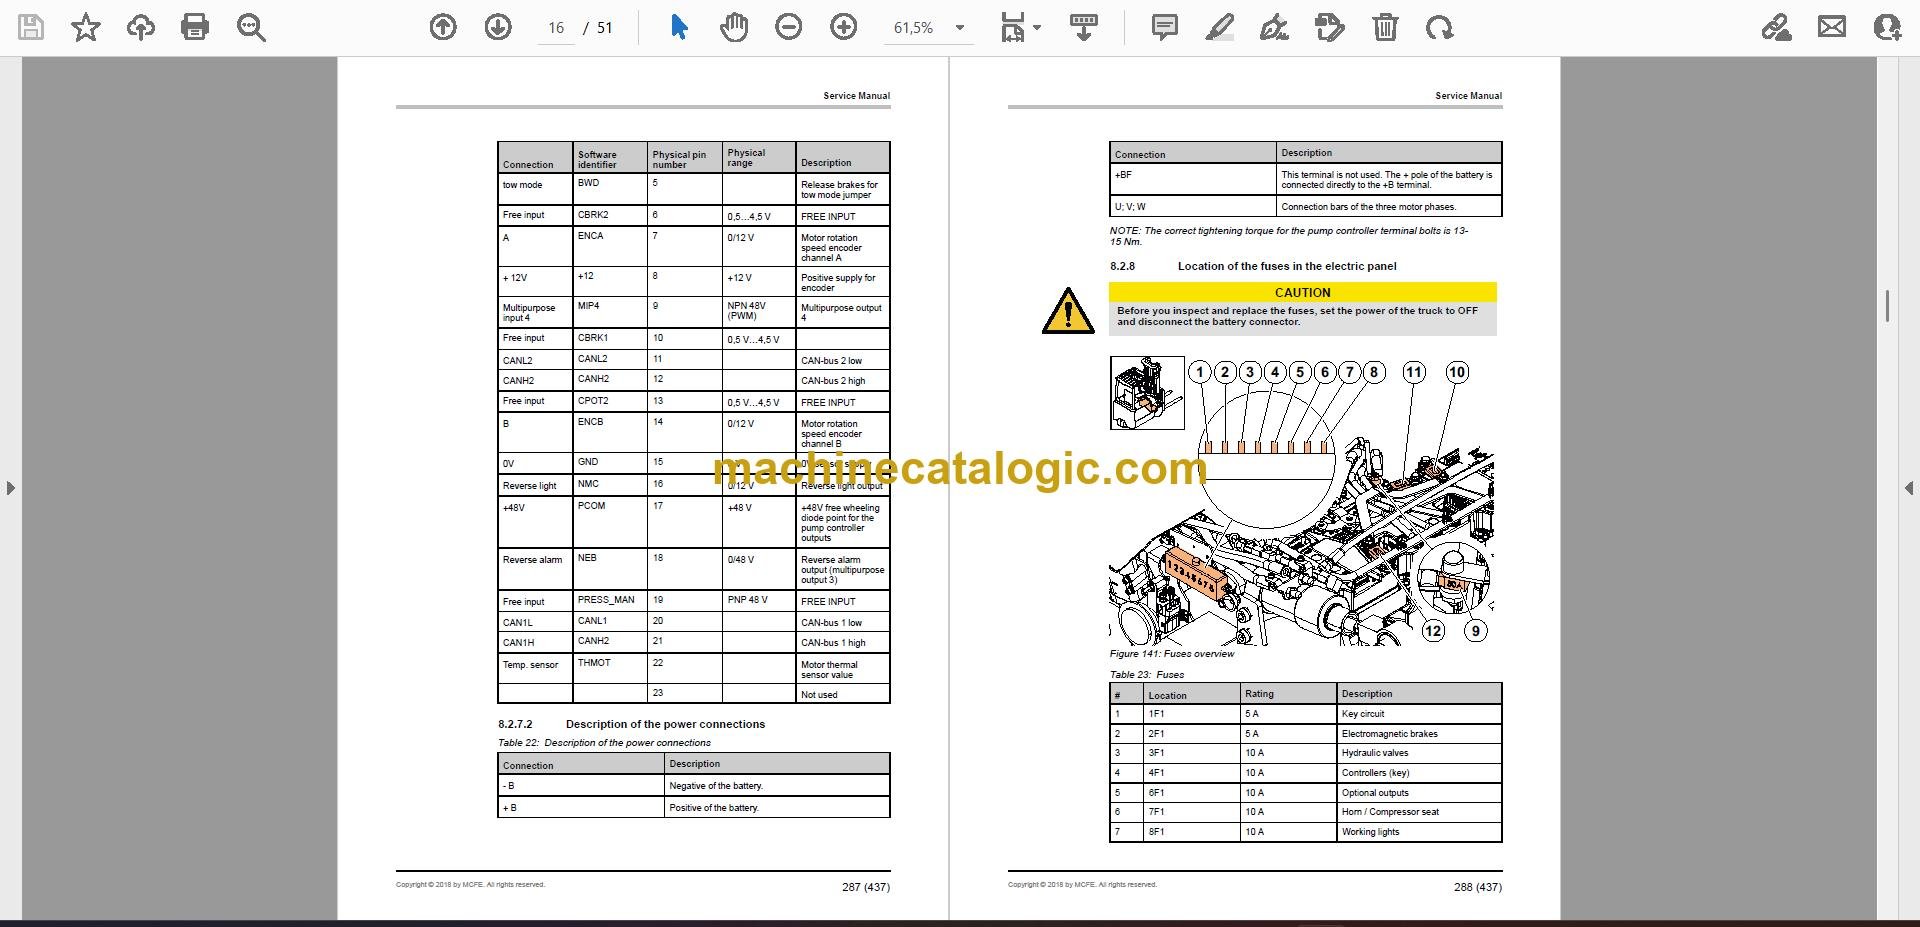Click the 'Figure 141: Fuses overview' caption
Screen dimensions: 1920x927
click(x=1172, y=654)
